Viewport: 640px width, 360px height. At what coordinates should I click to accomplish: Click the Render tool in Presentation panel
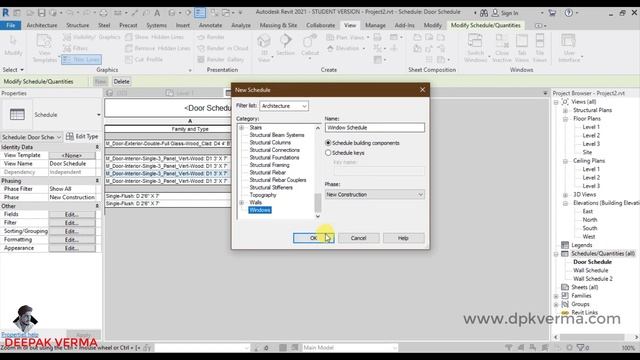coord(211,37)
